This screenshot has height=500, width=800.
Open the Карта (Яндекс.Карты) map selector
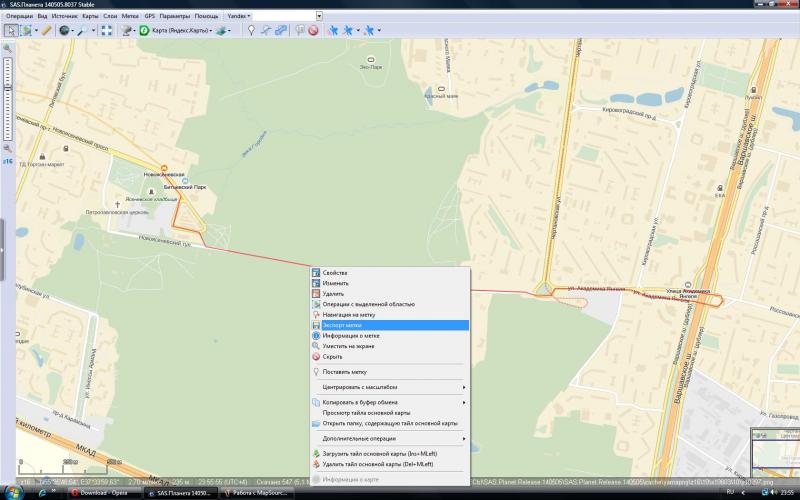(182, 31)
